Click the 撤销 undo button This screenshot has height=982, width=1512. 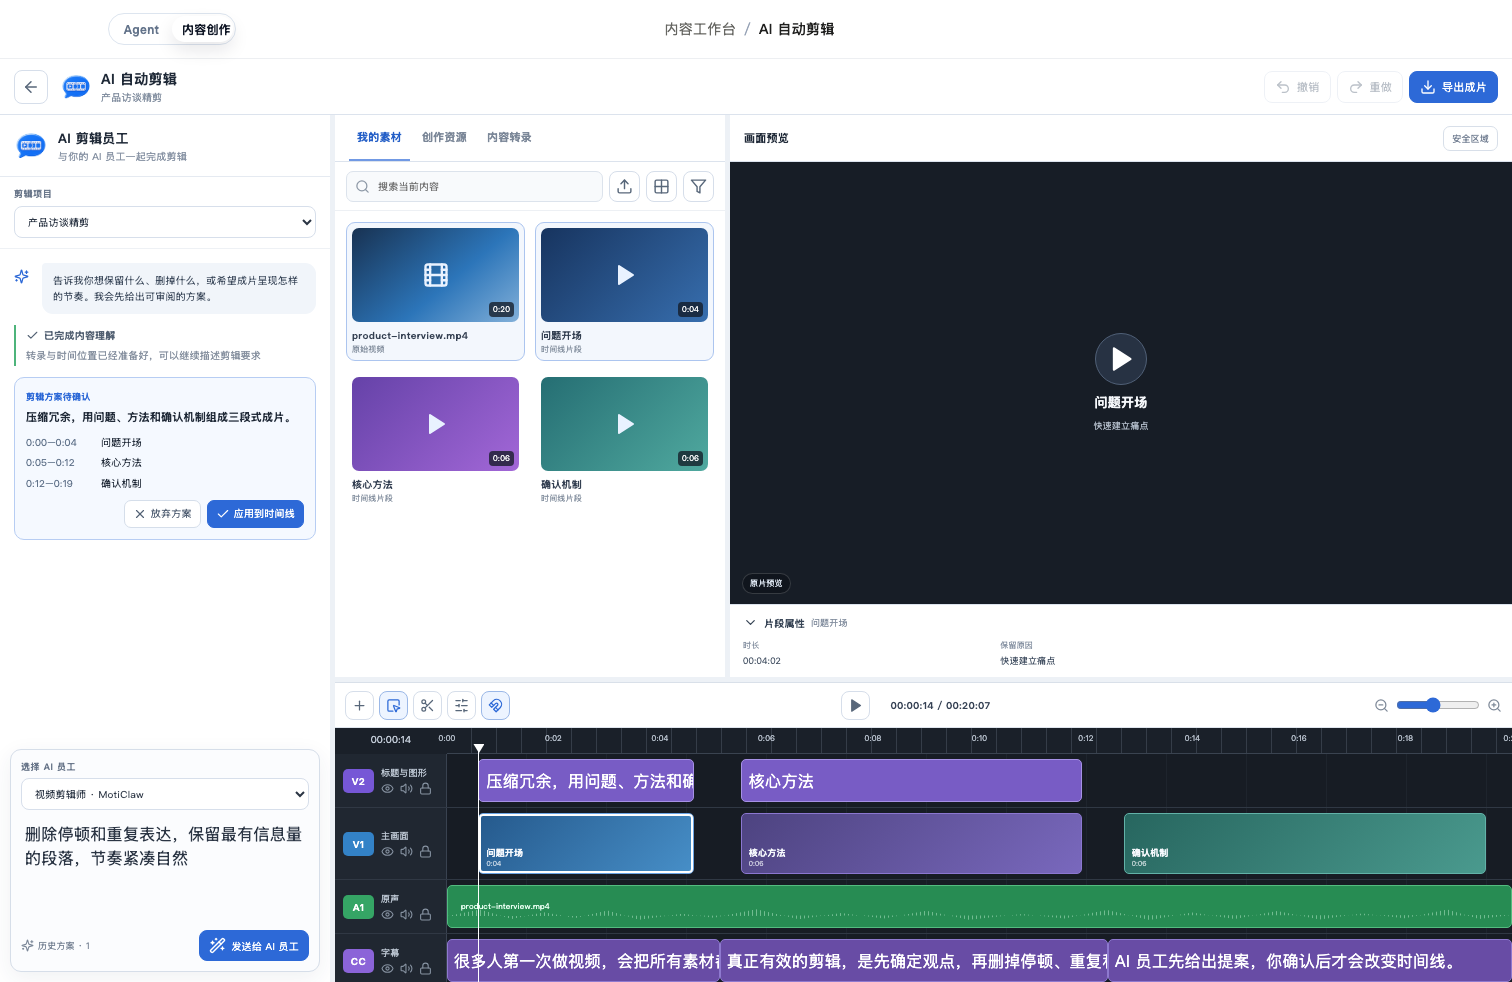1297,87
